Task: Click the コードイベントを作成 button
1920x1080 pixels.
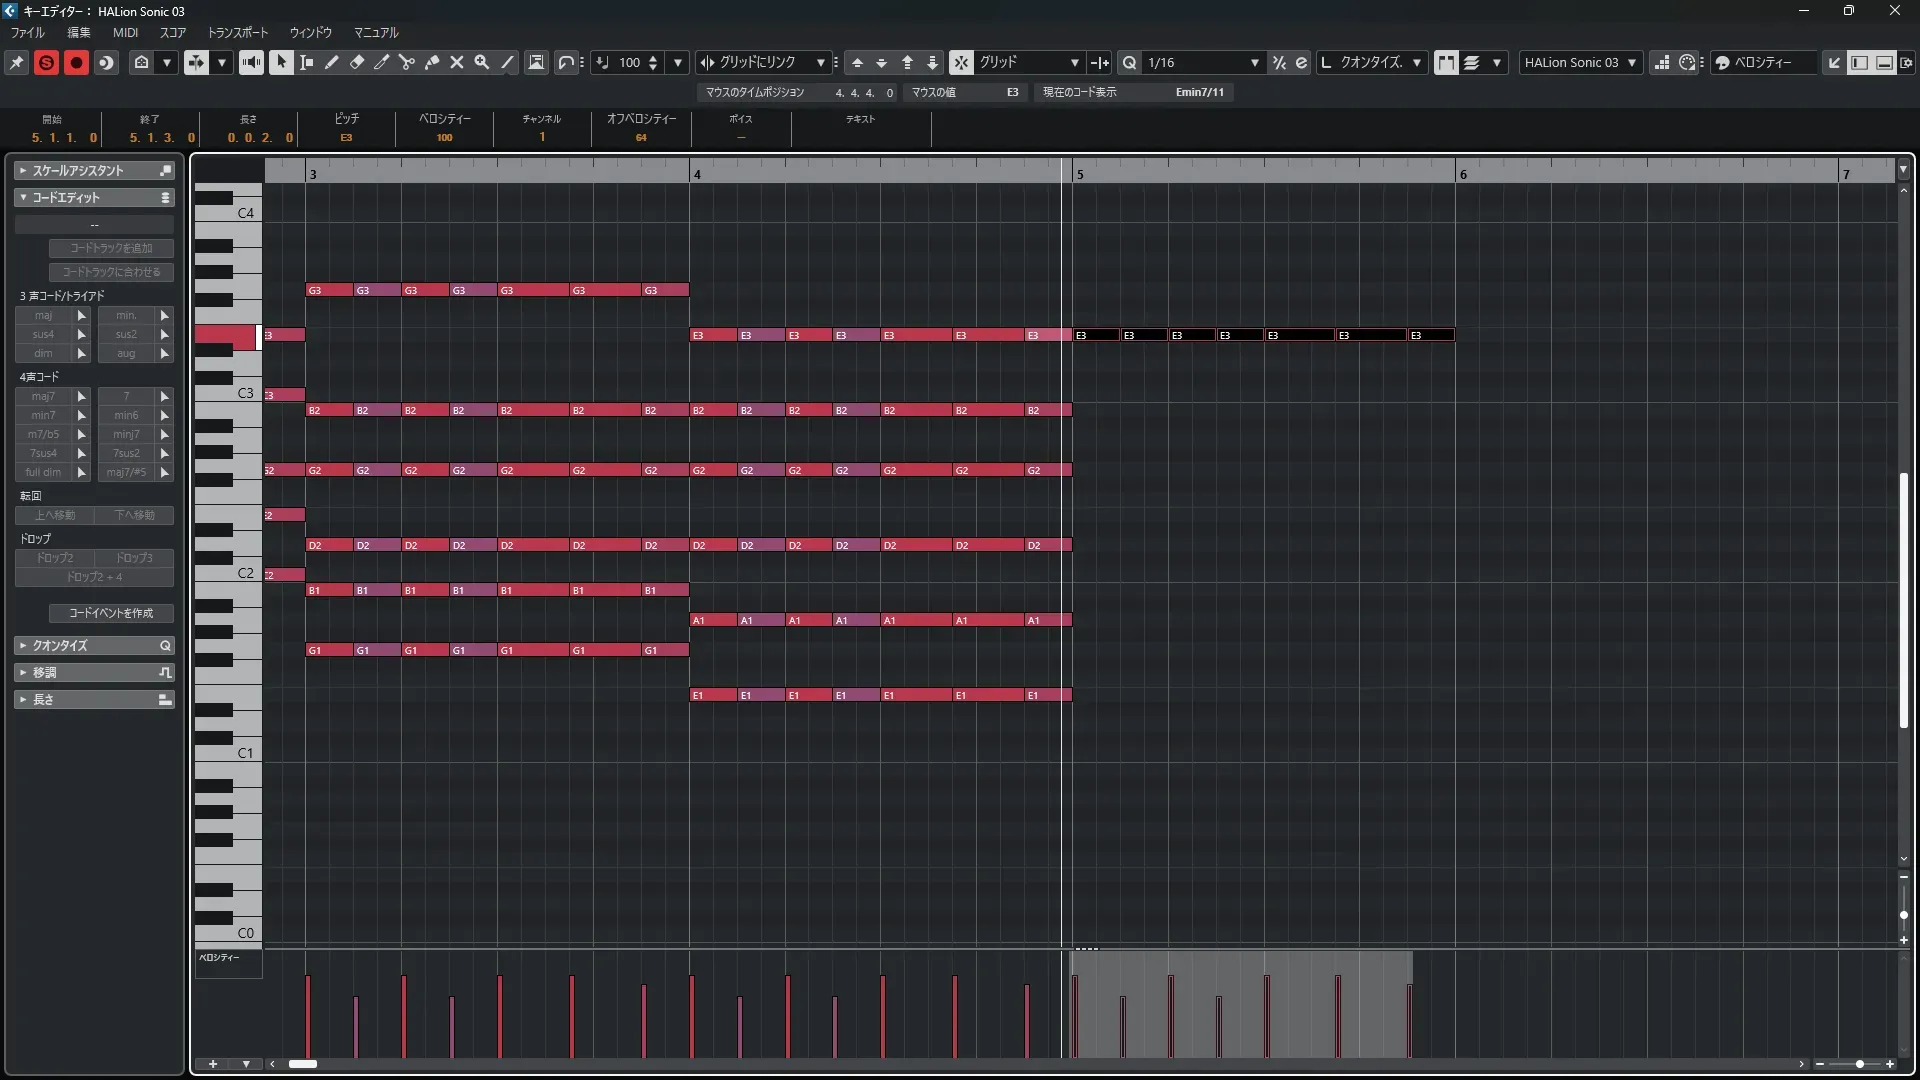Action: (111, 613)
